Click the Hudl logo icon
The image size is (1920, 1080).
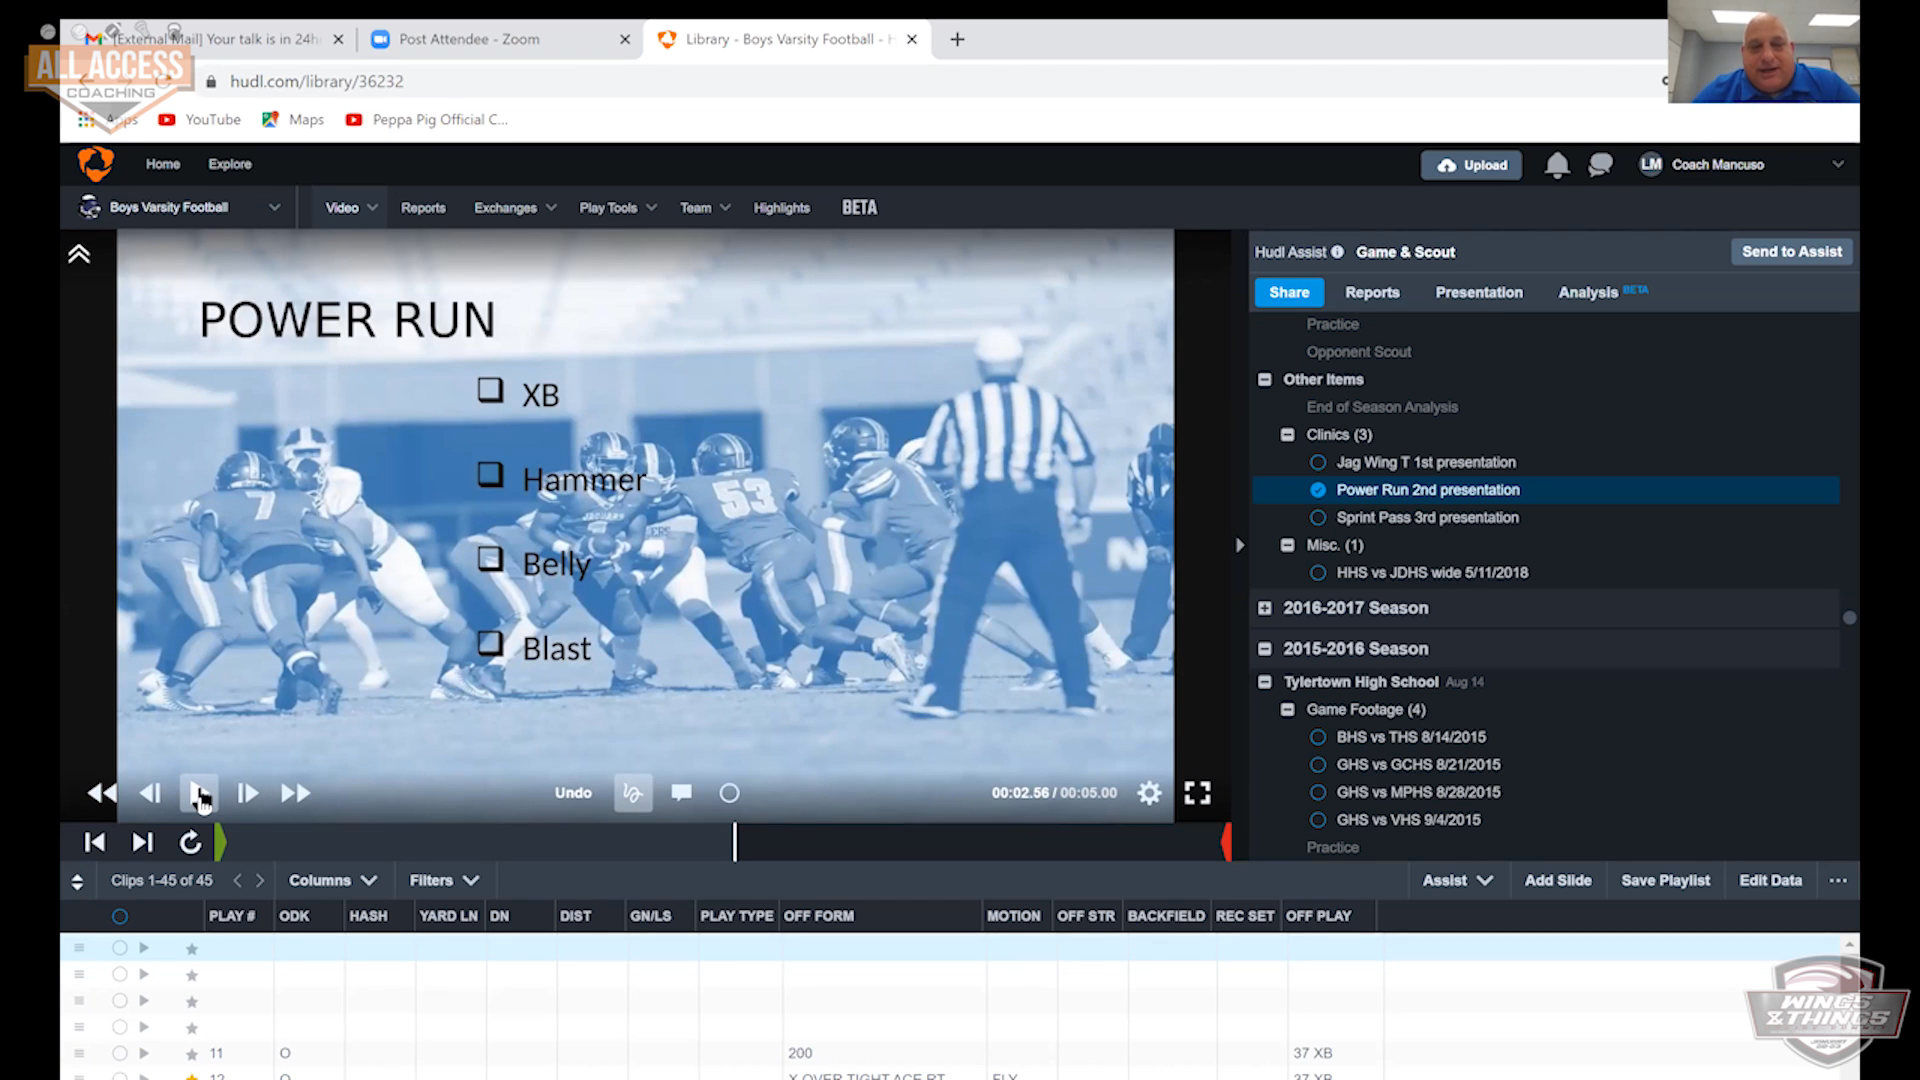pyautogui.click(x=96, y=164)
